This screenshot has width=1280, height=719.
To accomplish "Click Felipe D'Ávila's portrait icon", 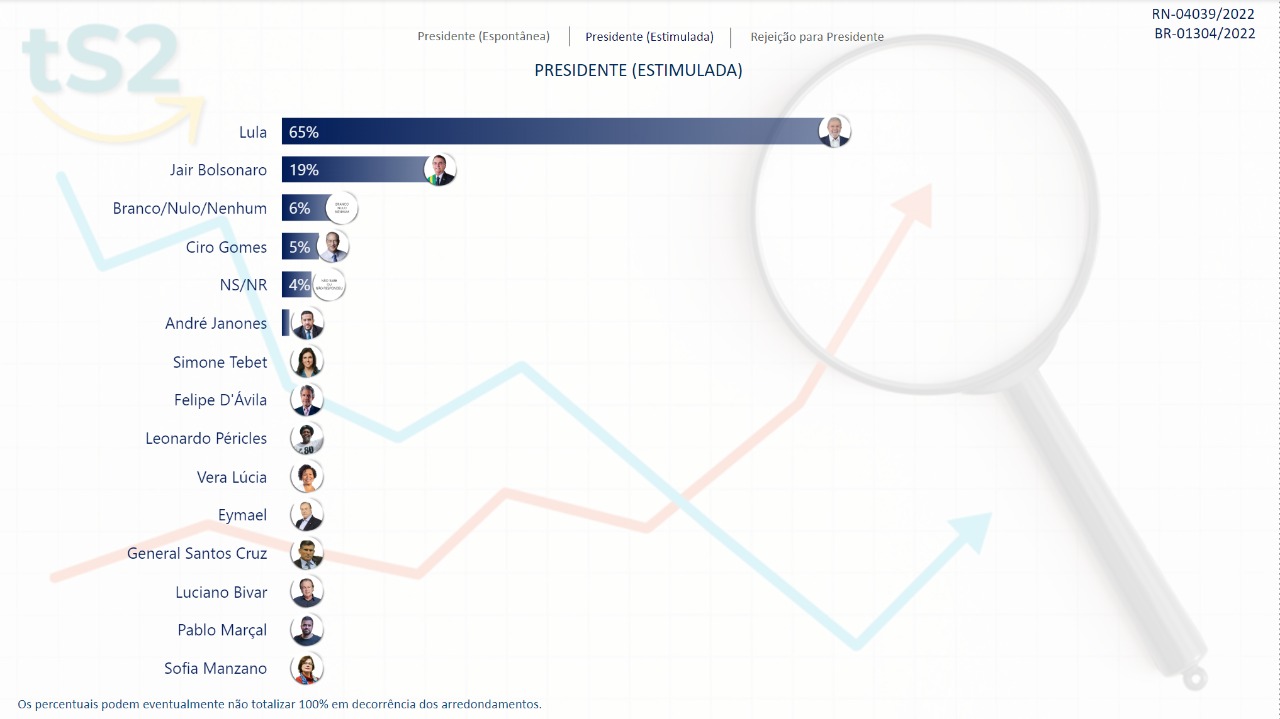I will [x=307, y=400].
